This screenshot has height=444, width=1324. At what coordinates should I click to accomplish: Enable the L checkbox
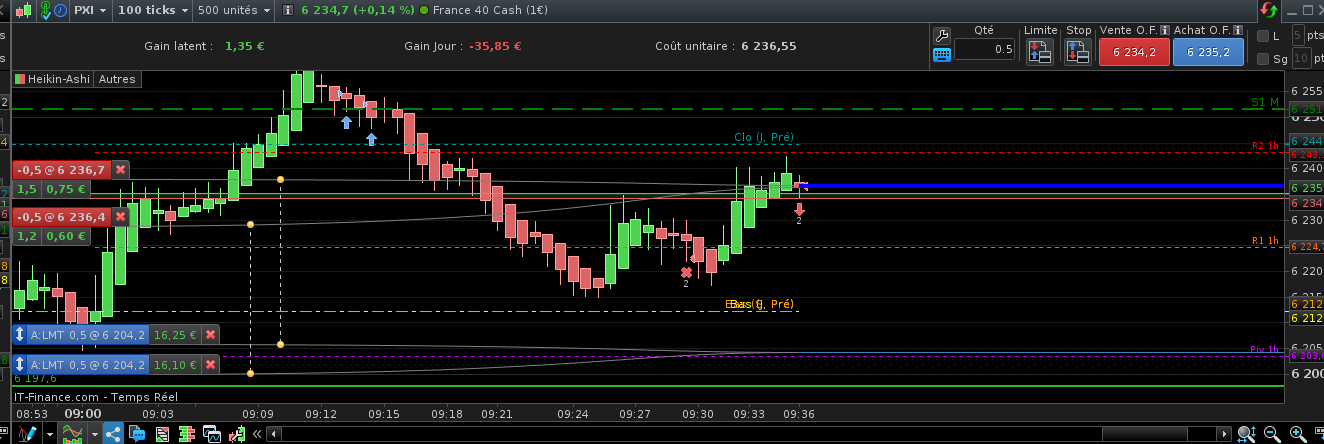pyautogui.click(x=1264, y=36)
